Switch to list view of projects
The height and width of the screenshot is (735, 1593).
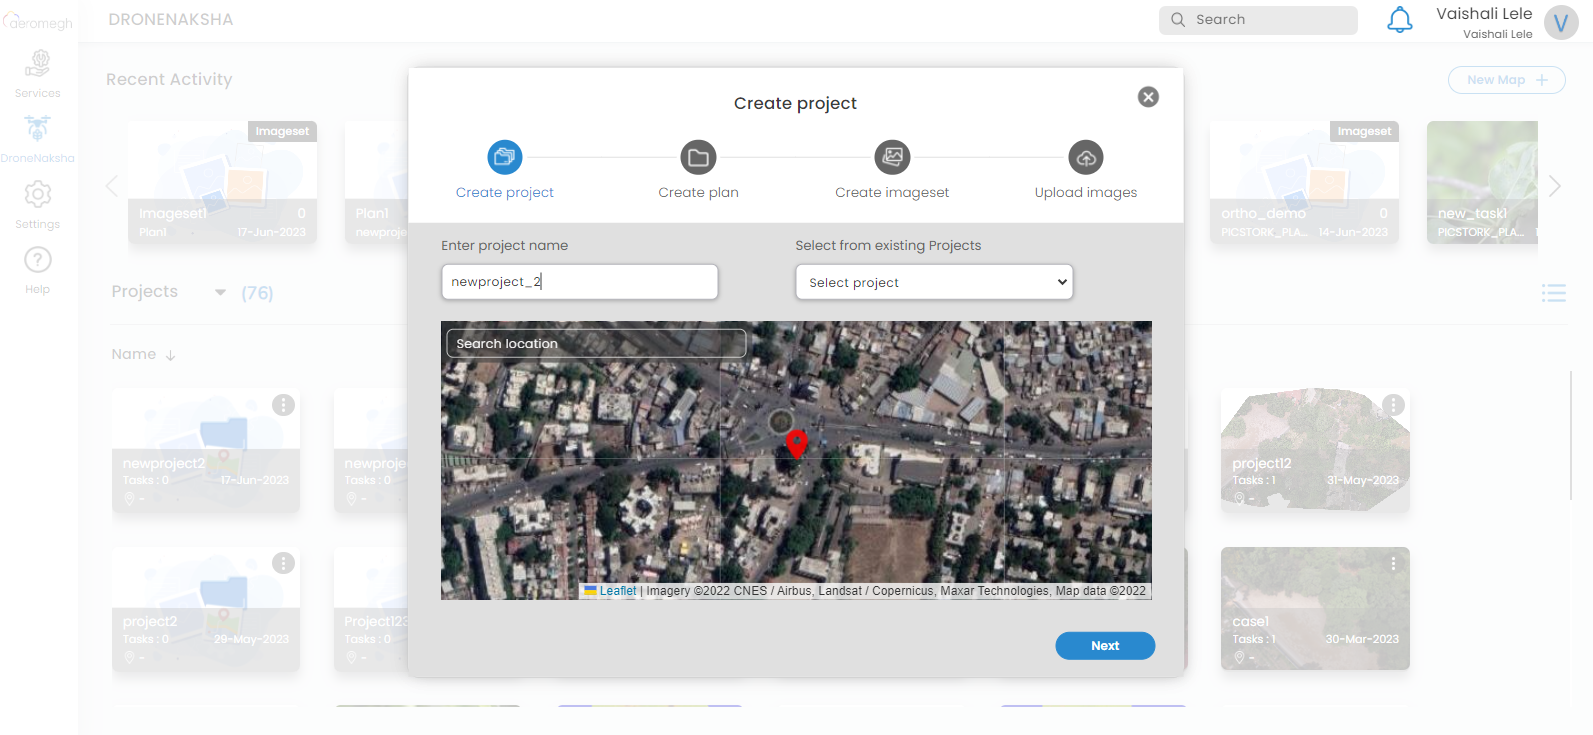coord(1553,293)
